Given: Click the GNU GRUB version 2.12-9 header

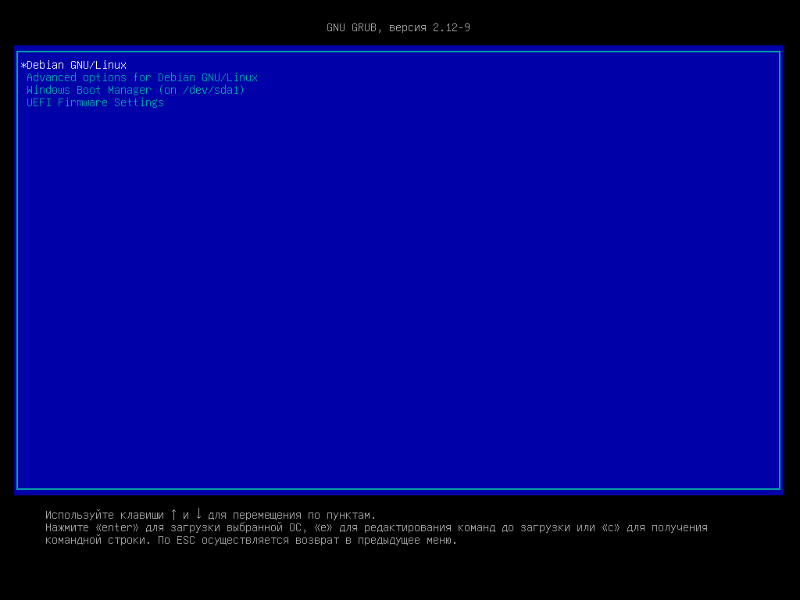Looking at the screenshot, I should tap(398, 28).
